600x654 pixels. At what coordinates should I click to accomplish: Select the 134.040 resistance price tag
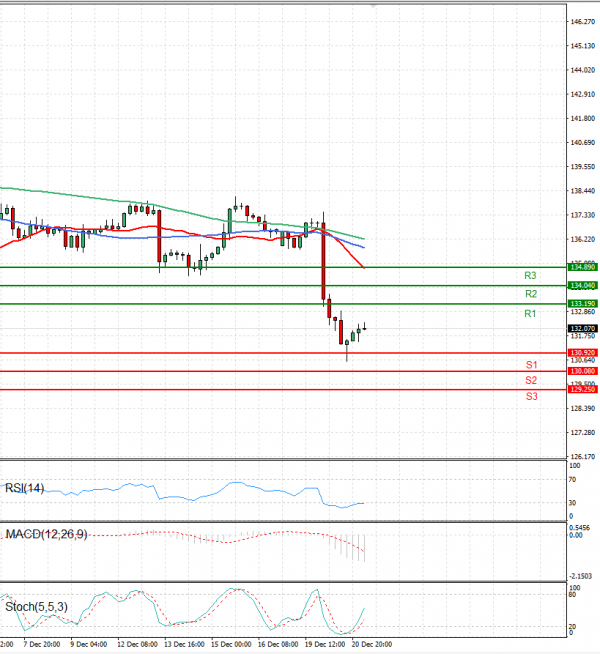coord(582,286)
